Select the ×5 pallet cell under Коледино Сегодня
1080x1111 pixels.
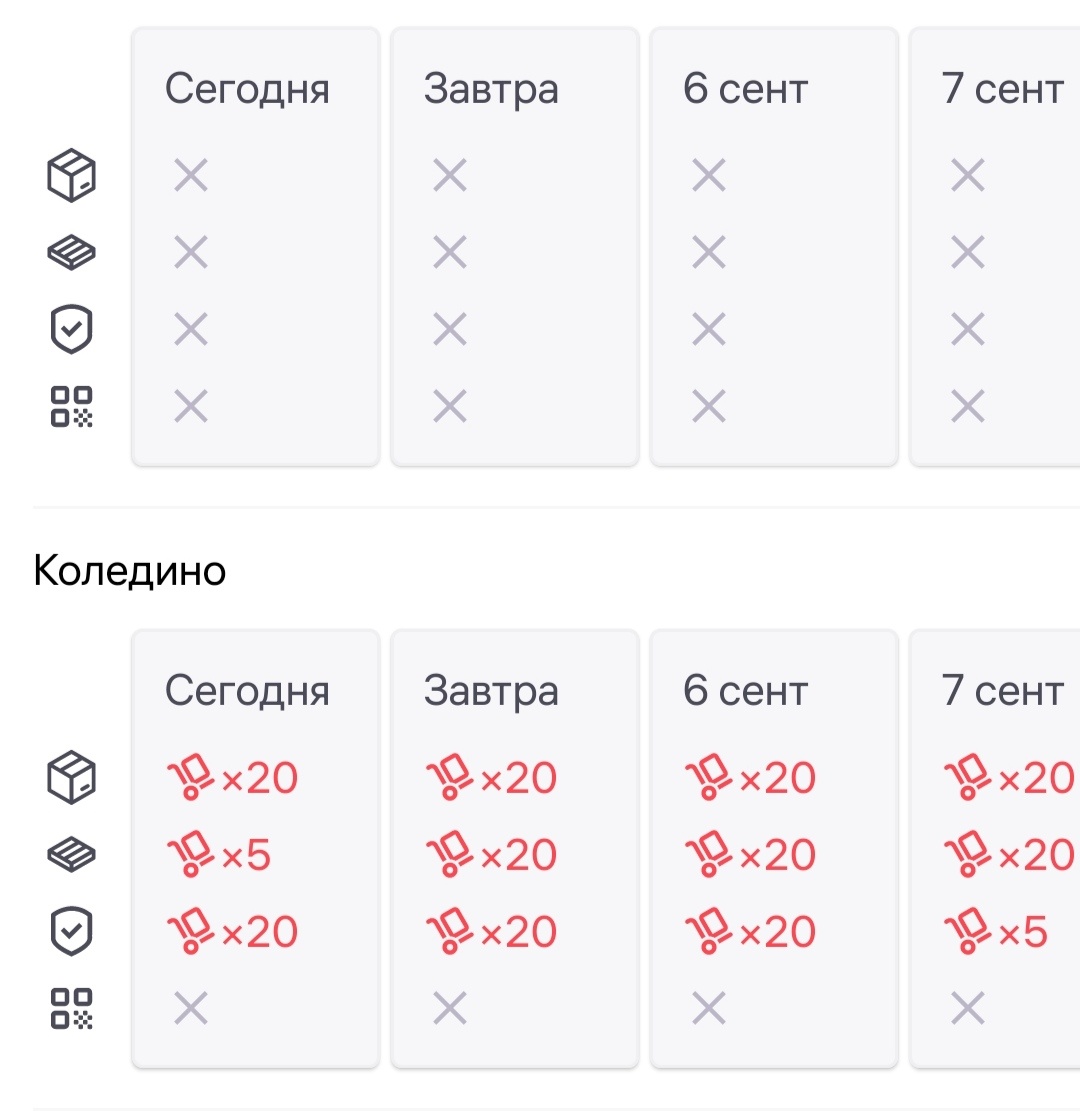click(x=218, y=855)
